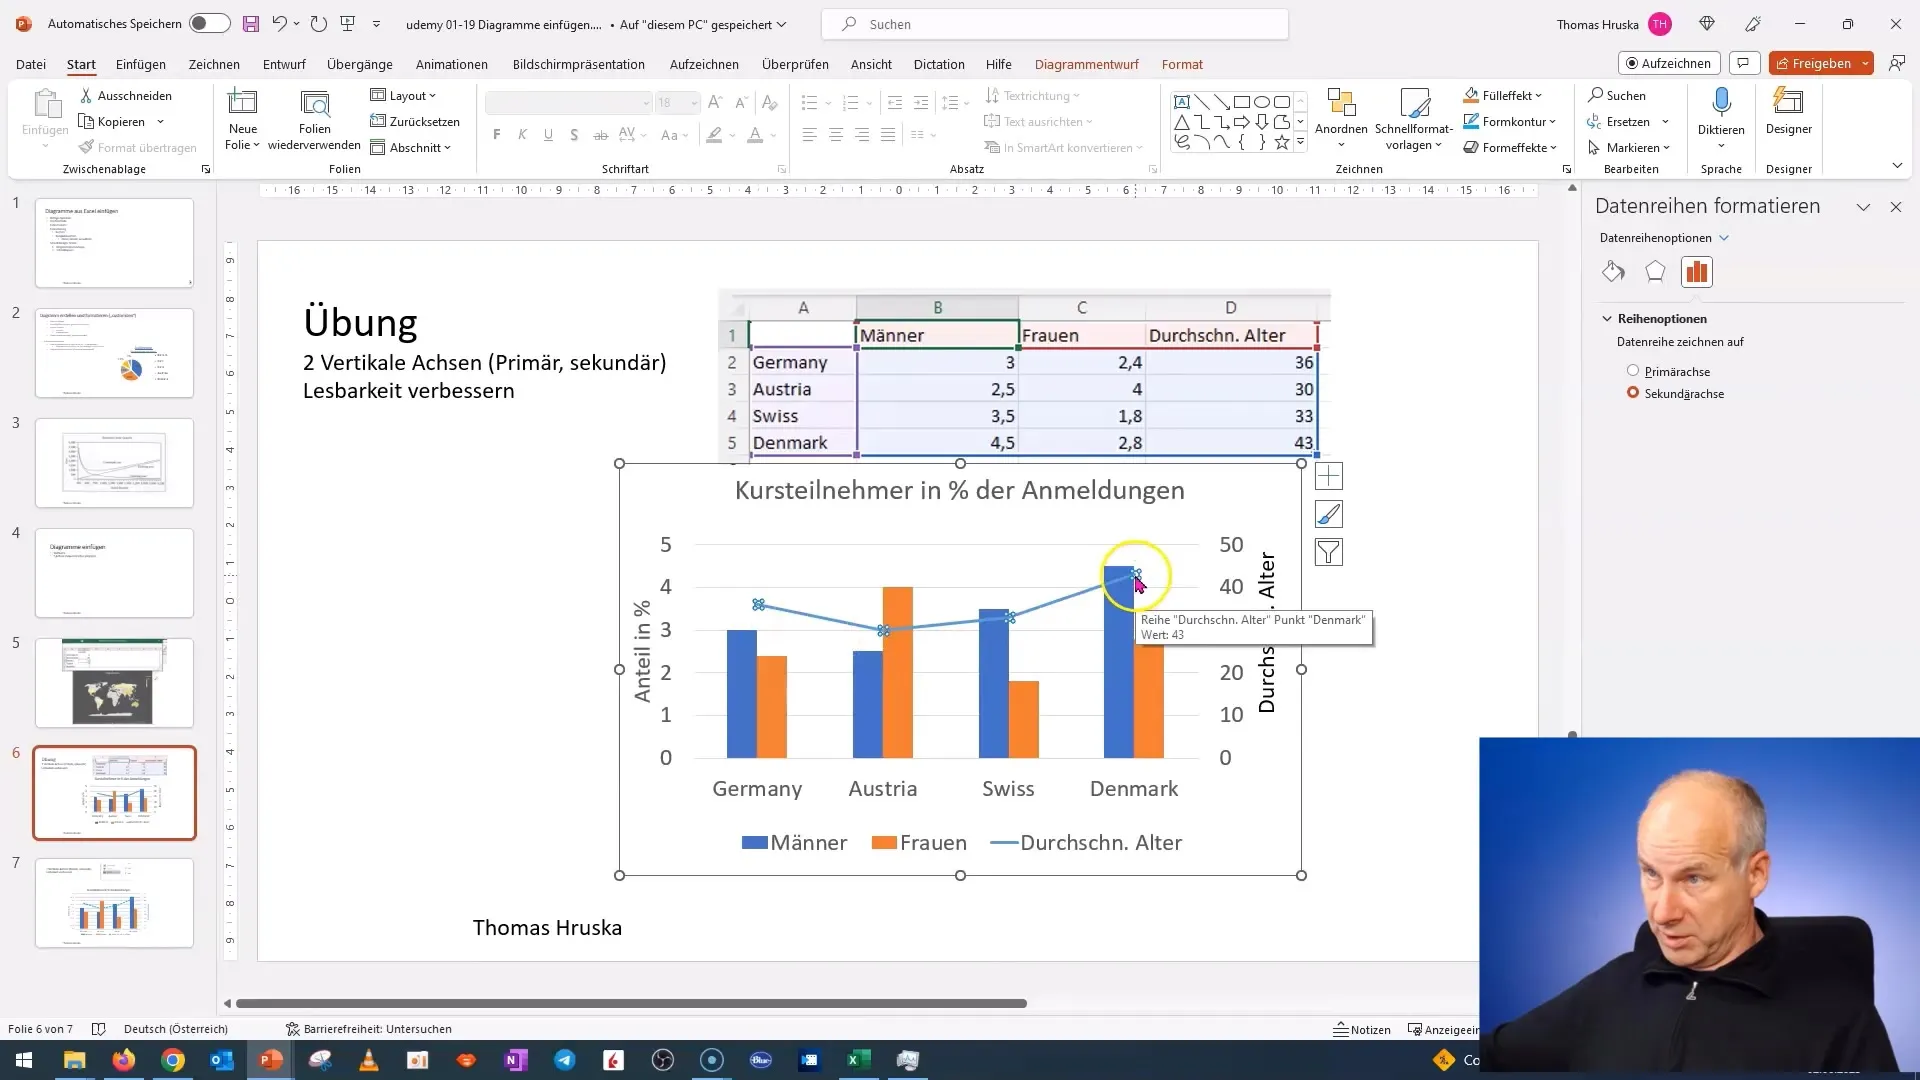Click the diamond shape icon in format panel
The image size is (1920, 1080).
coord(1614,272)
